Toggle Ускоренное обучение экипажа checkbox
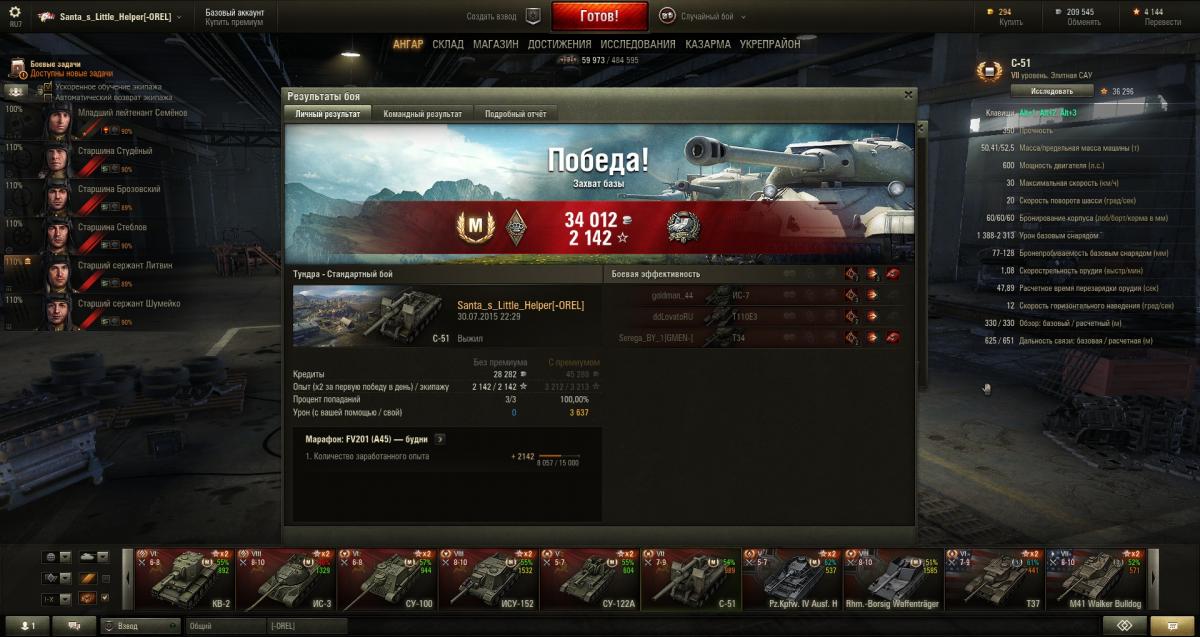Viewport: 1200px width, 637px height. [x=47, y=88]
